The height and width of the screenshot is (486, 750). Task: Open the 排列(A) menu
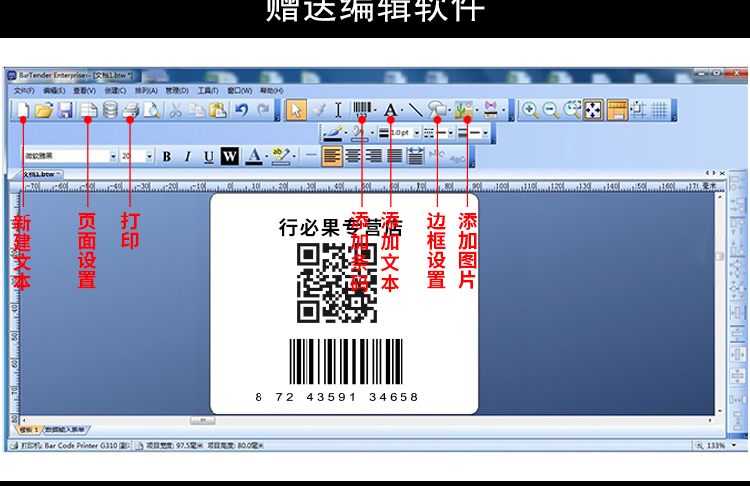click(x=146, y=90)
